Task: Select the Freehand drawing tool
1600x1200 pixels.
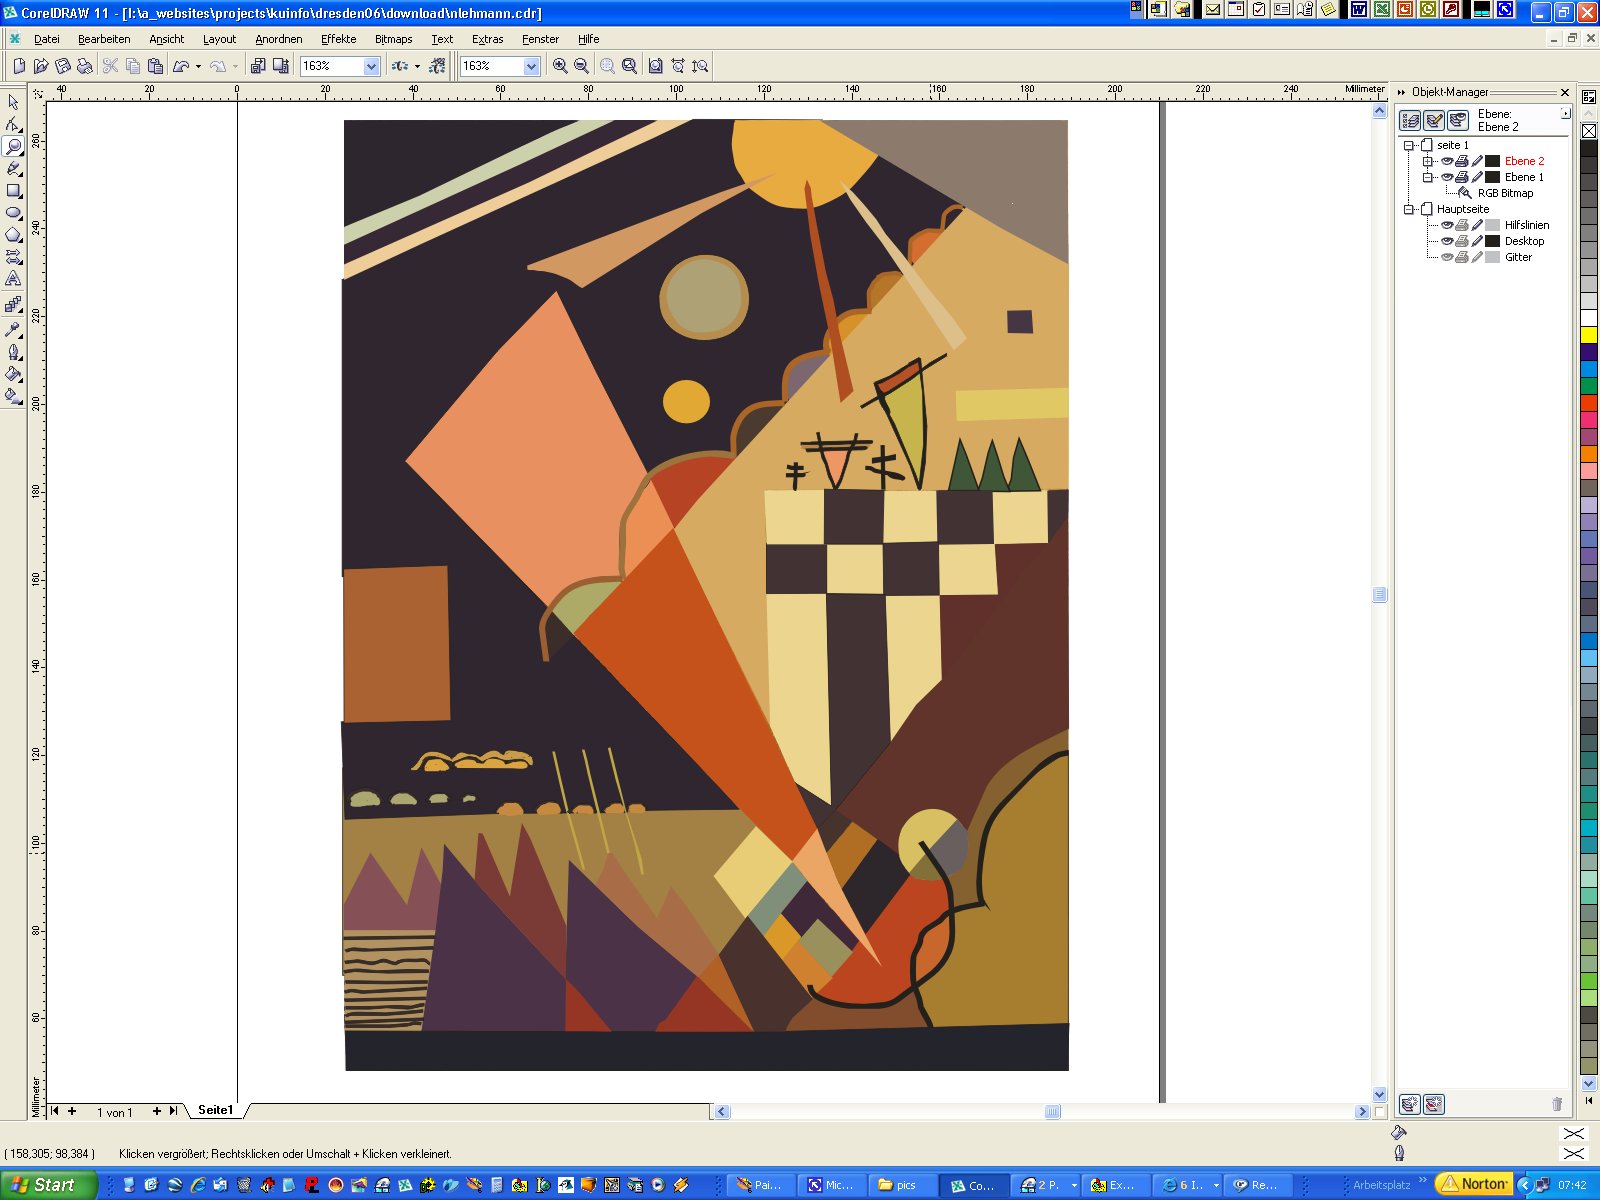Action: 13,168
